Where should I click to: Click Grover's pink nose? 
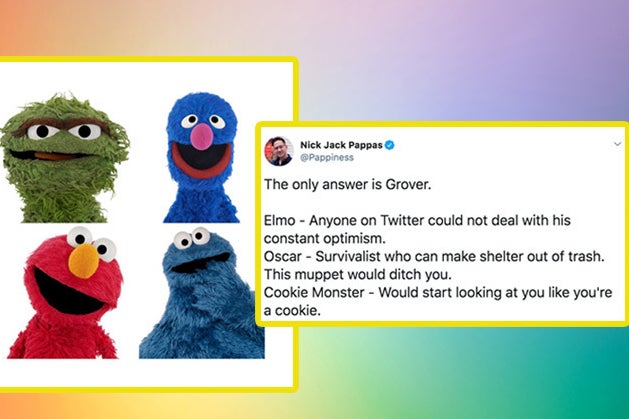pyautogui.click(x=201, y=135)
